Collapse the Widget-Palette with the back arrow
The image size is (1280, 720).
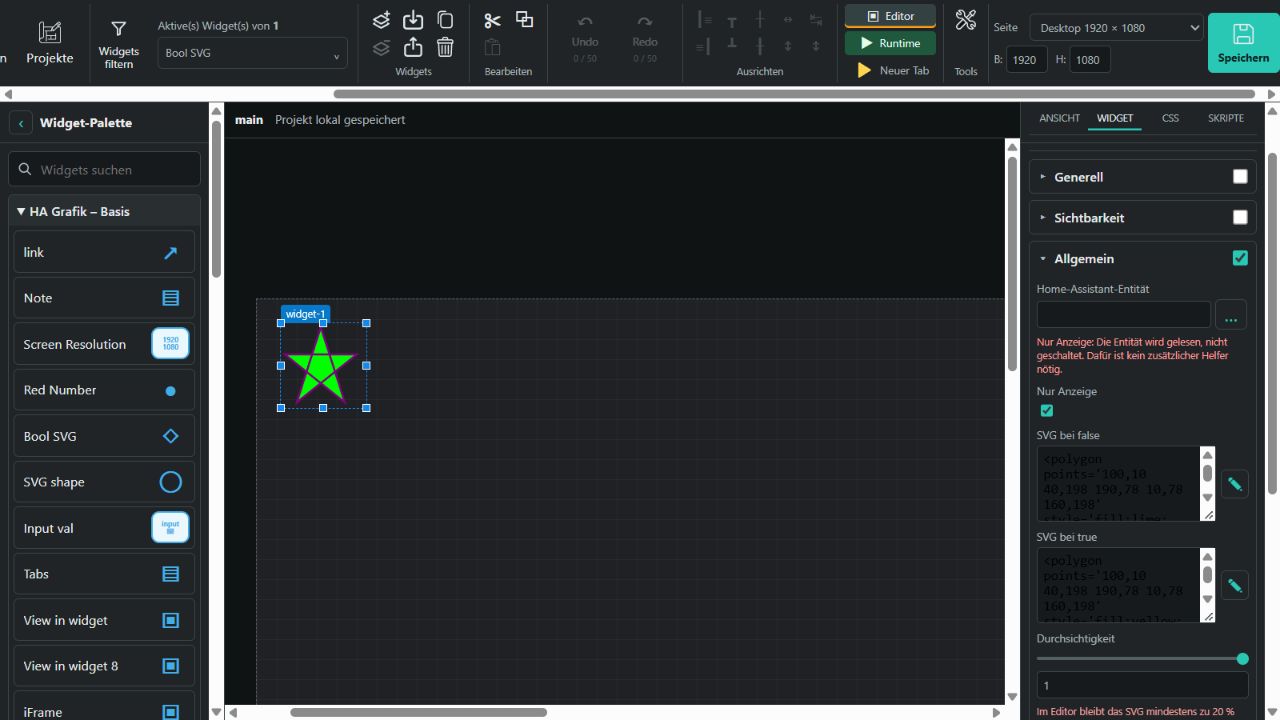pyautogui.click(x=21, y=123)
